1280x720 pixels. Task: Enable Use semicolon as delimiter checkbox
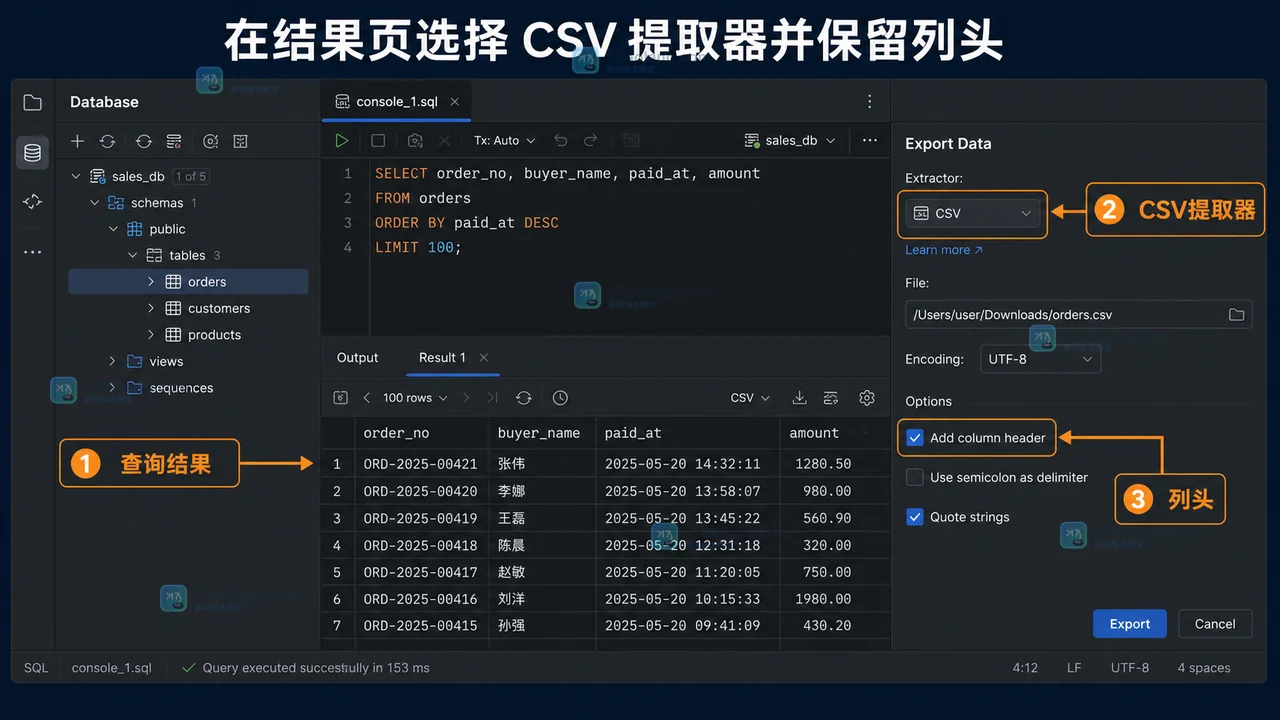click(x=915, y=477)
